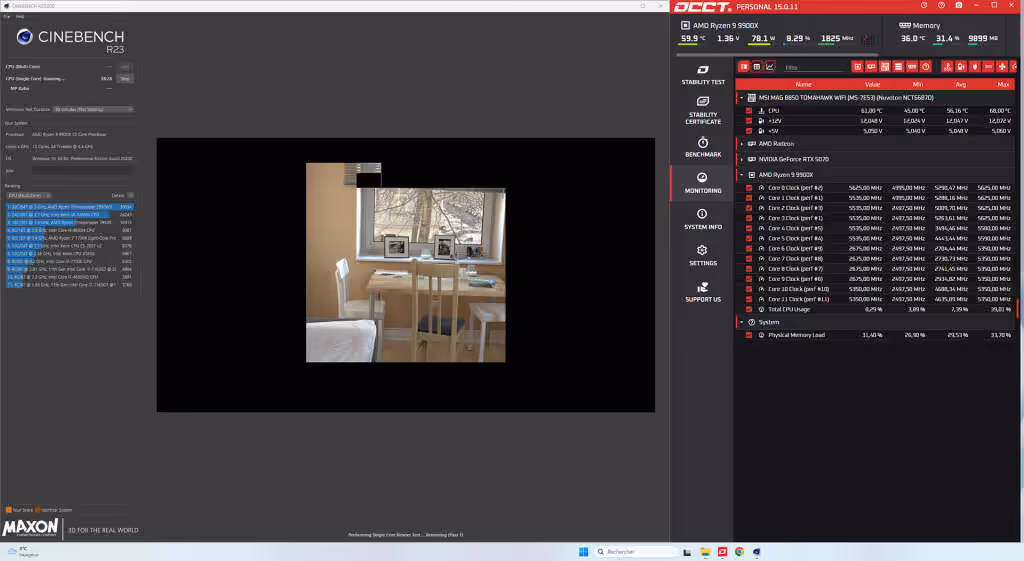The image size is (1024, 561).
Task: Uncheck the Total CPU Usage checkbox
Action: pyautogui.click(x=749, y=309)
